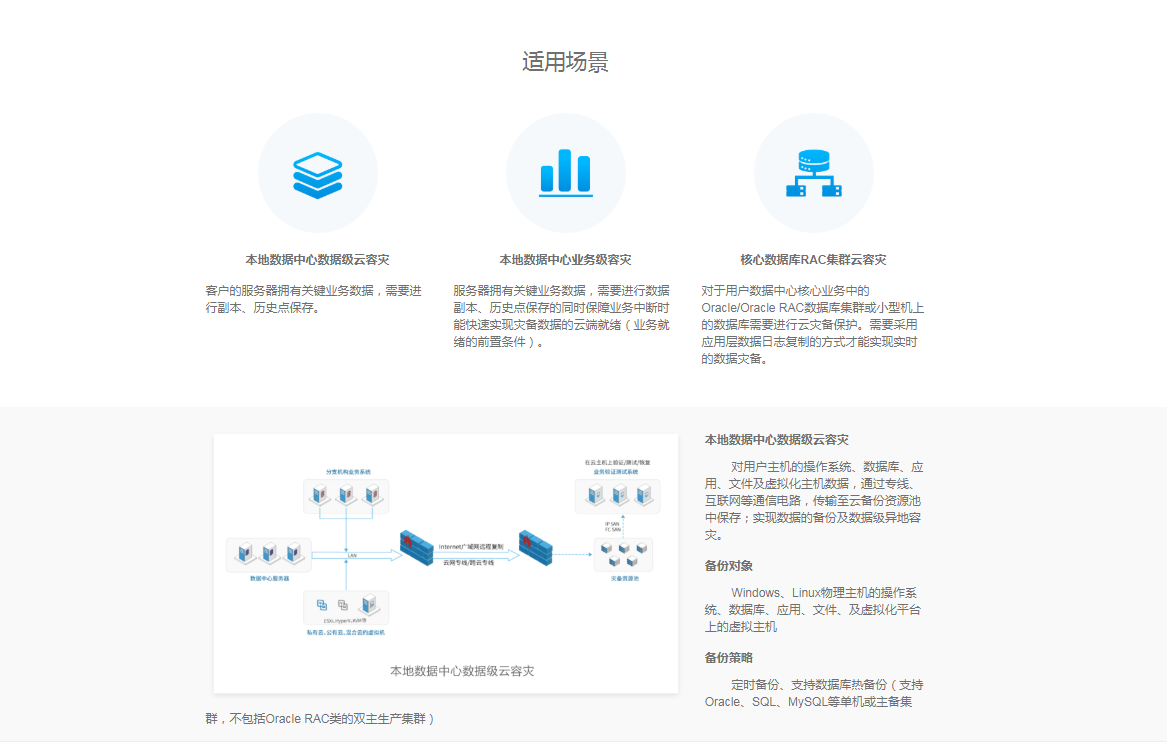
Task: Click the 灾备资源池 storage cubes icon
Action: (624, 553)
